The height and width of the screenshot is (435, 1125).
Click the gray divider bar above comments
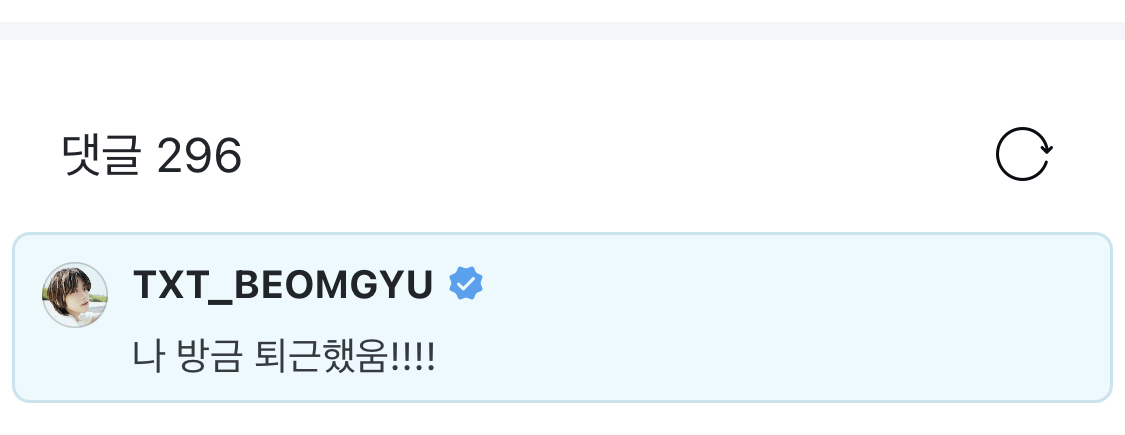[562, 31]
